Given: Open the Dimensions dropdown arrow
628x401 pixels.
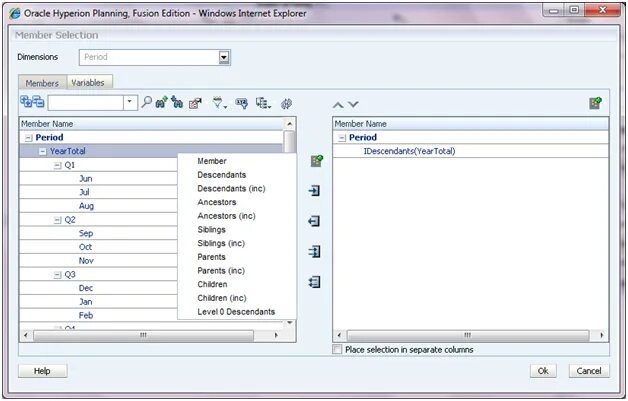Looking at the screenshot, I should (224, 57).
